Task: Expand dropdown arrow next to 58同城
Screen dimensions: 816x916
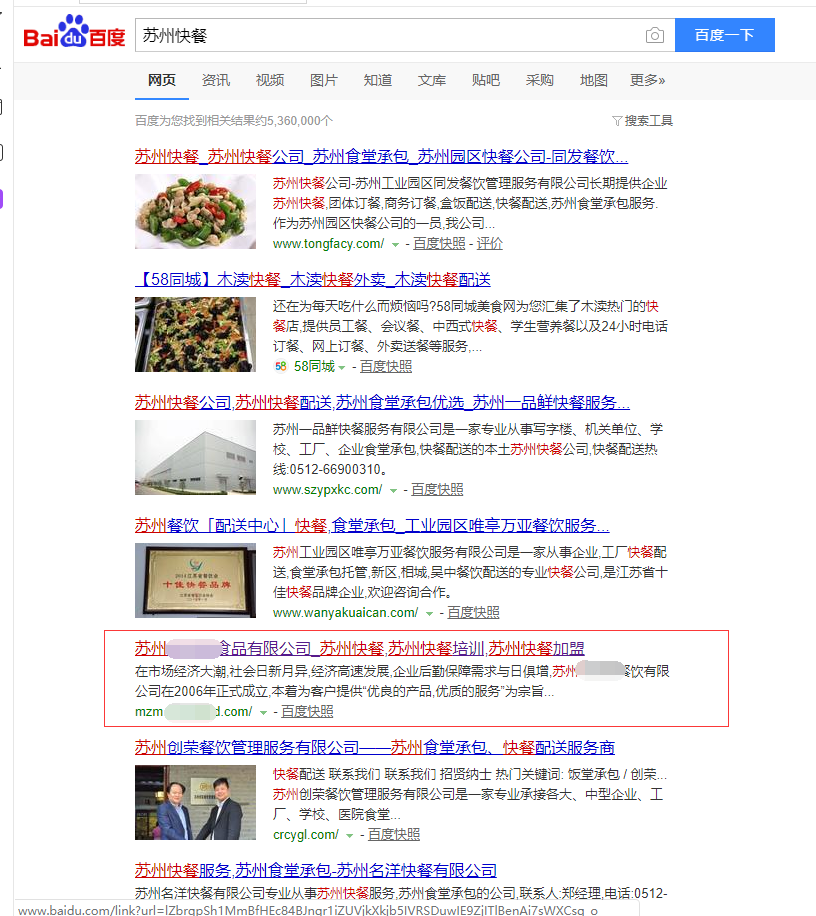Action: point(342,367)
